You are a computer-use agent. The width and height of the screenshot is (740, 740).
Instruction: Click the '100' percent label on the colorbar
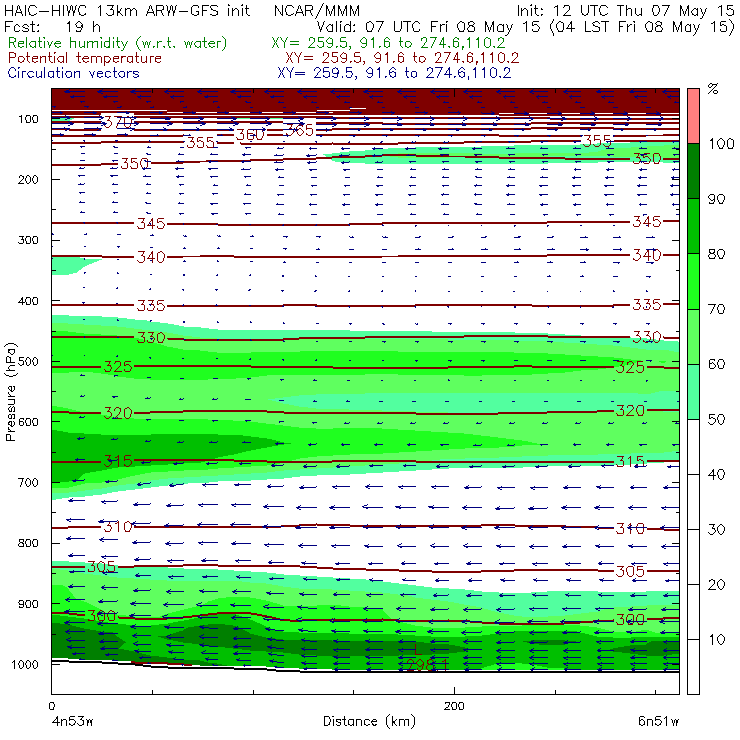tap(722, 143)
